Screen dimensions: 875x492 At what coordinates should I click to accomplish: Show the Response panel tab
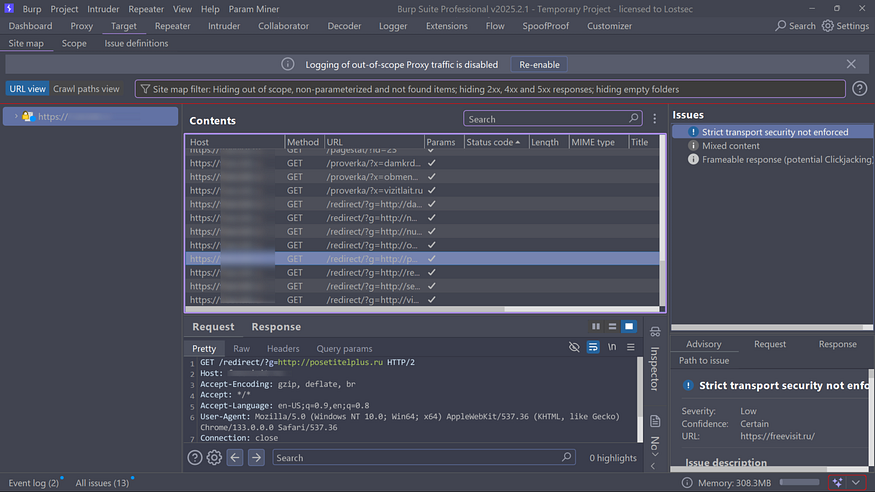pyautogui.click(x=276, y=327)
